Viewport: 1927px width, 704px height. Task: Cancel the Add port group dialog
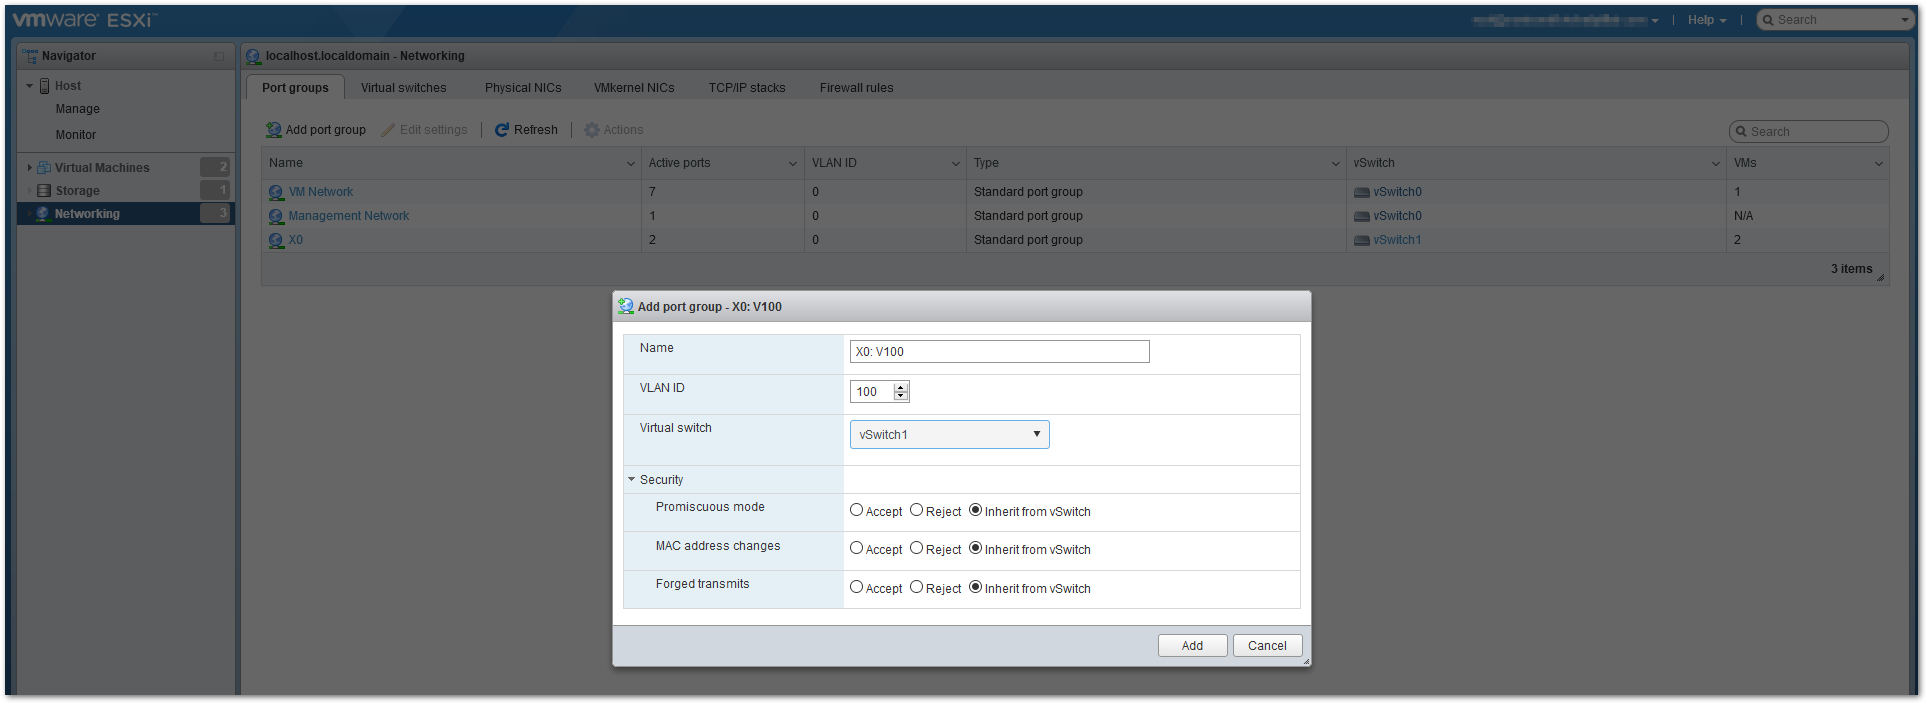[x=1267, y=646]
